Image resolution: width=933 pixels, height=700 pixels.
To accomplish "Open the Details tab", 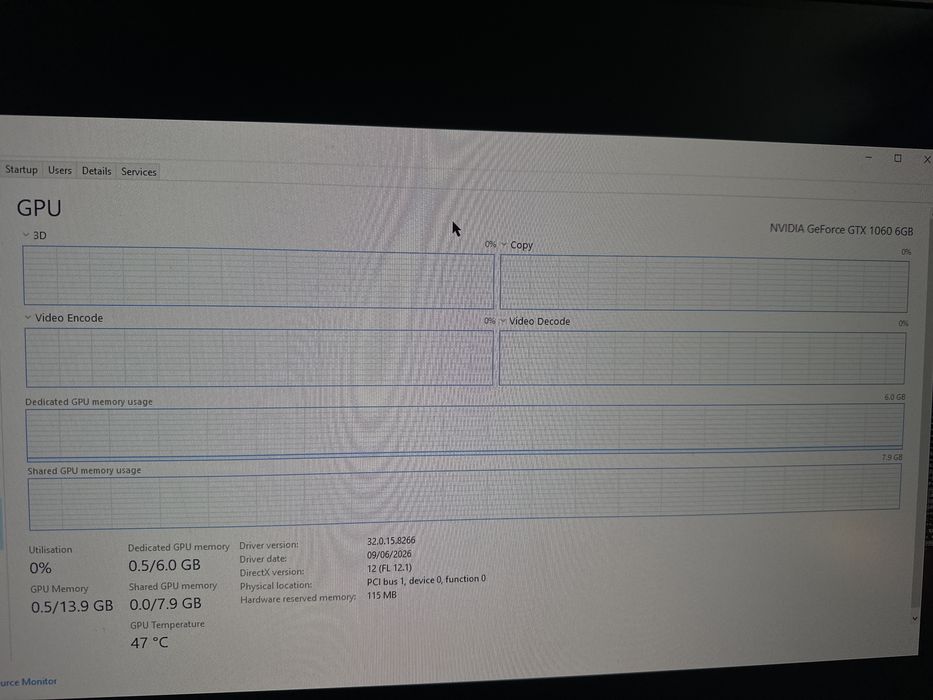I will 96,171.
